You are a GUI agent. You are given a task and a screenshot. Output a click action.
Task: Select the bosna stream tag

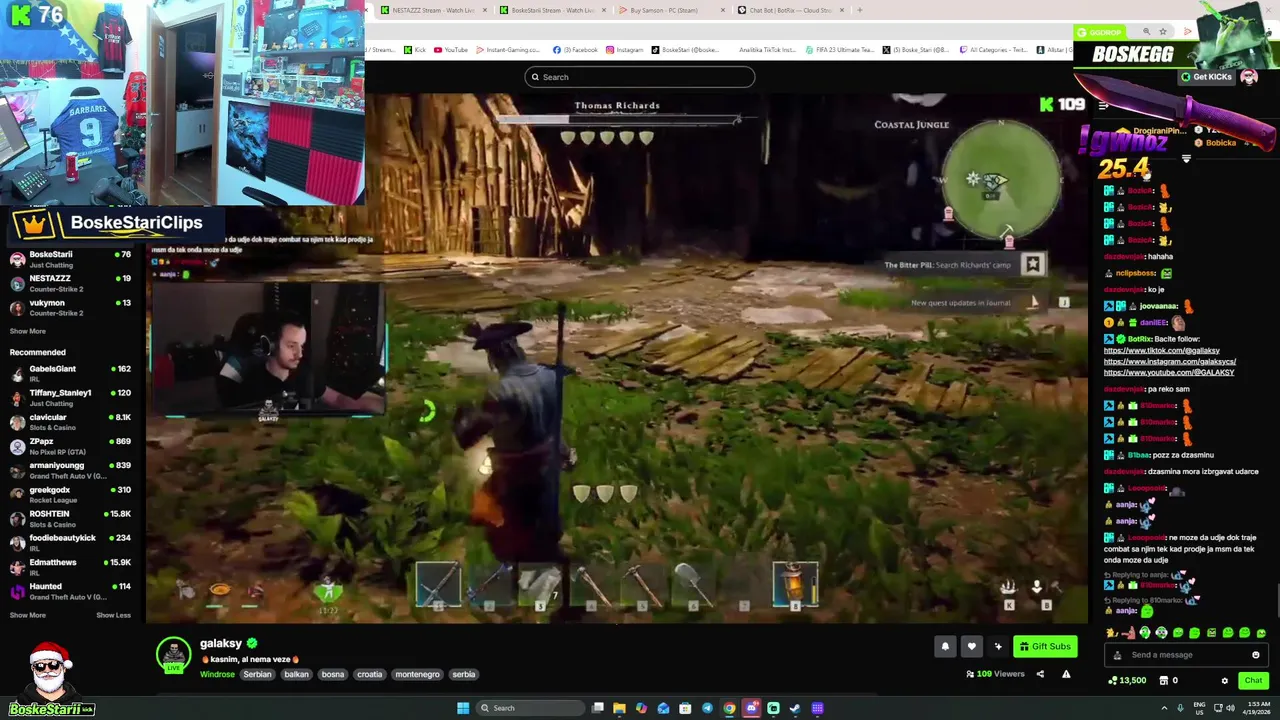pyautogui.click(x=333, y=674)
